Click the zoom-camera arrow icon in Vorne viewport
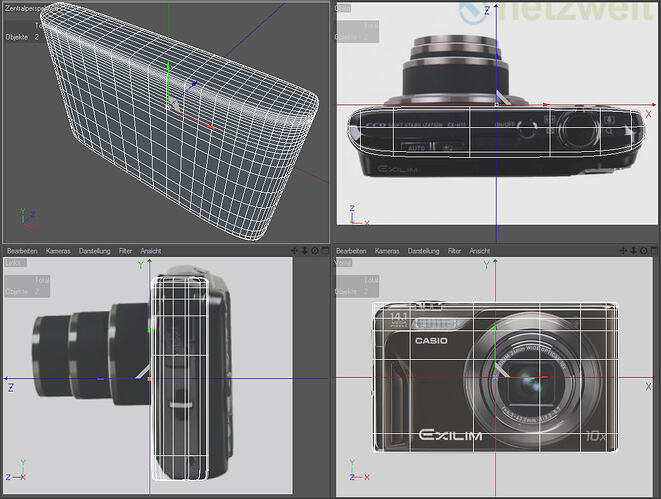The width and height of the screenshot is (661, 499). 633,251
